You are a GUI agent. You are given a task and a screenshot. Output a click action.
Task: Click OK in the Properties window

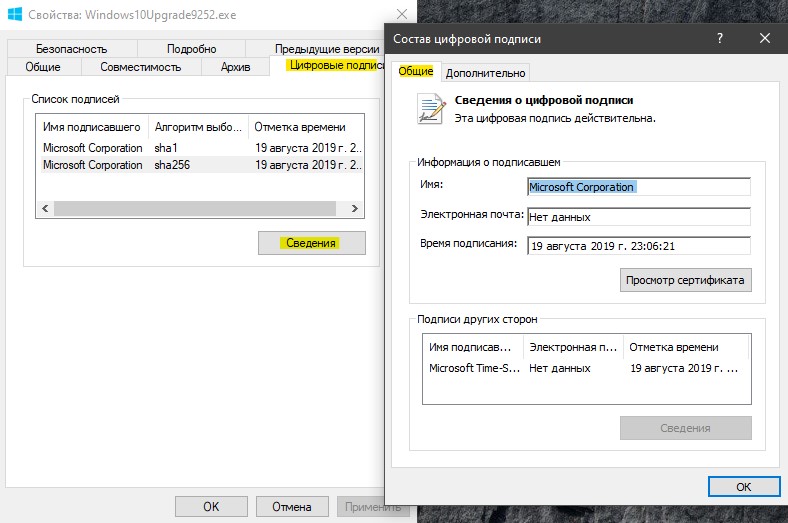click(x=211, y=506)
